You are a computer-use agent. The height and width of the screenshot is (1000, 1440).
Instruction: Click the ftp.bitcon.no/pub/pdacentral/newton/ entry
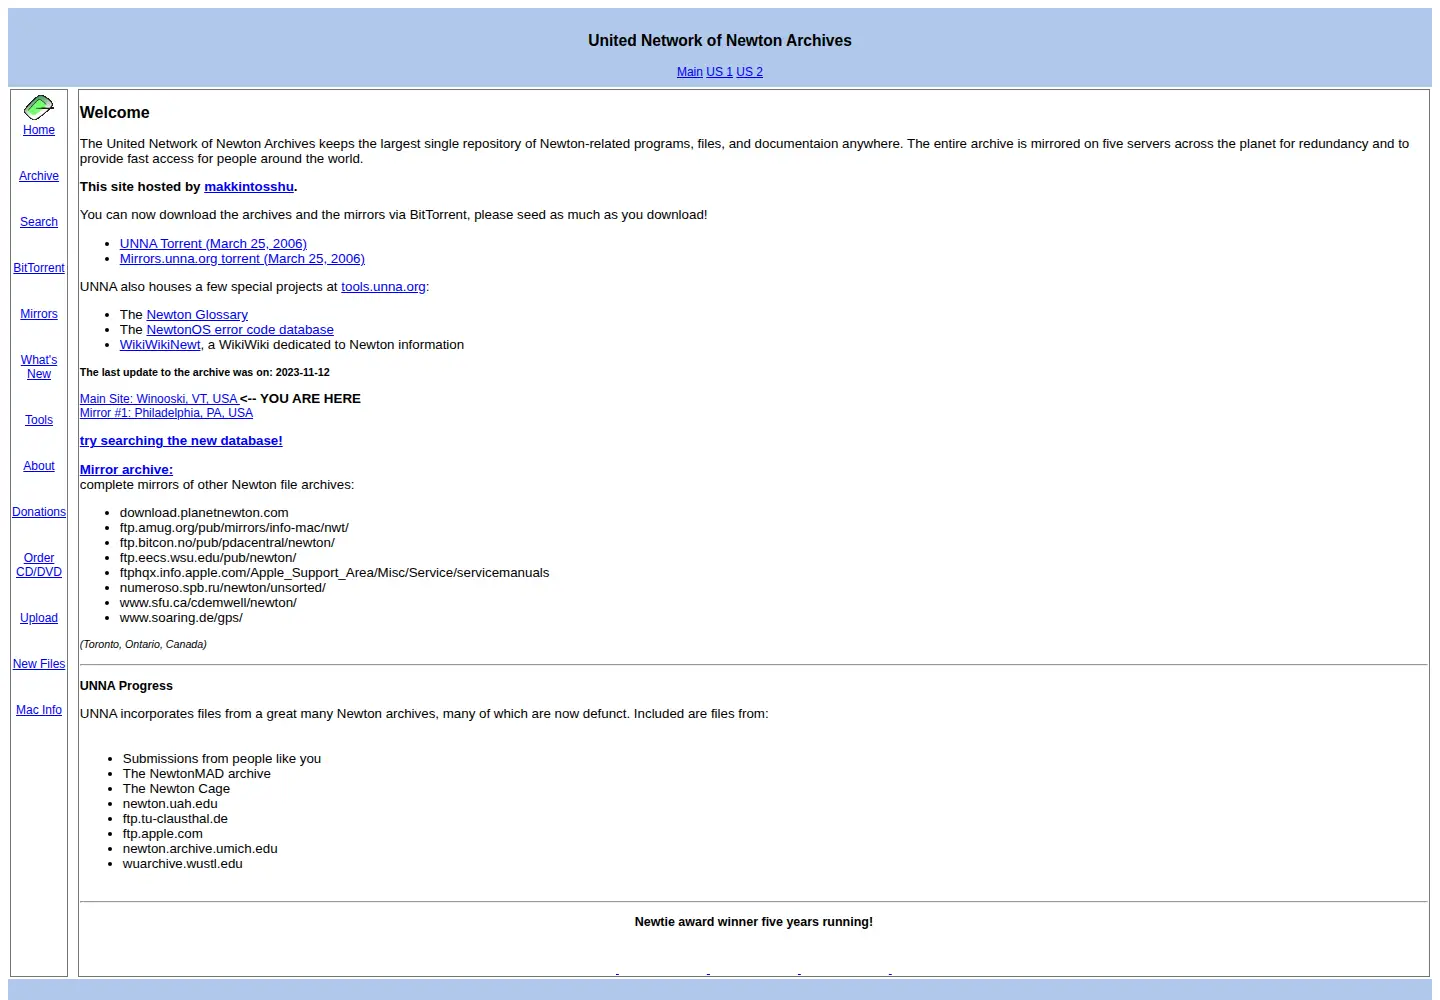point(227,543)
